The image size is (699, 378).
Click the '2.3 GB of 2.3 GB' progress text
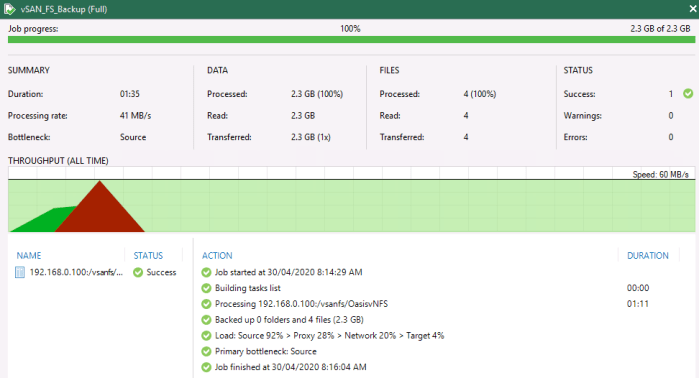tap(660, 29)
